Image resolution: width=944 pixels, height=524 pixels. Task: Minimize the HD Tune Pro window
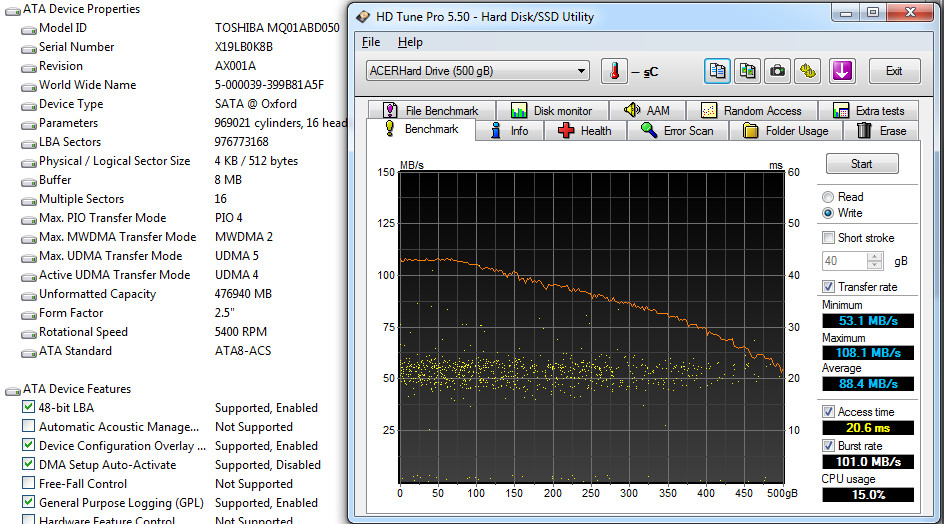(x=846, y=14)
